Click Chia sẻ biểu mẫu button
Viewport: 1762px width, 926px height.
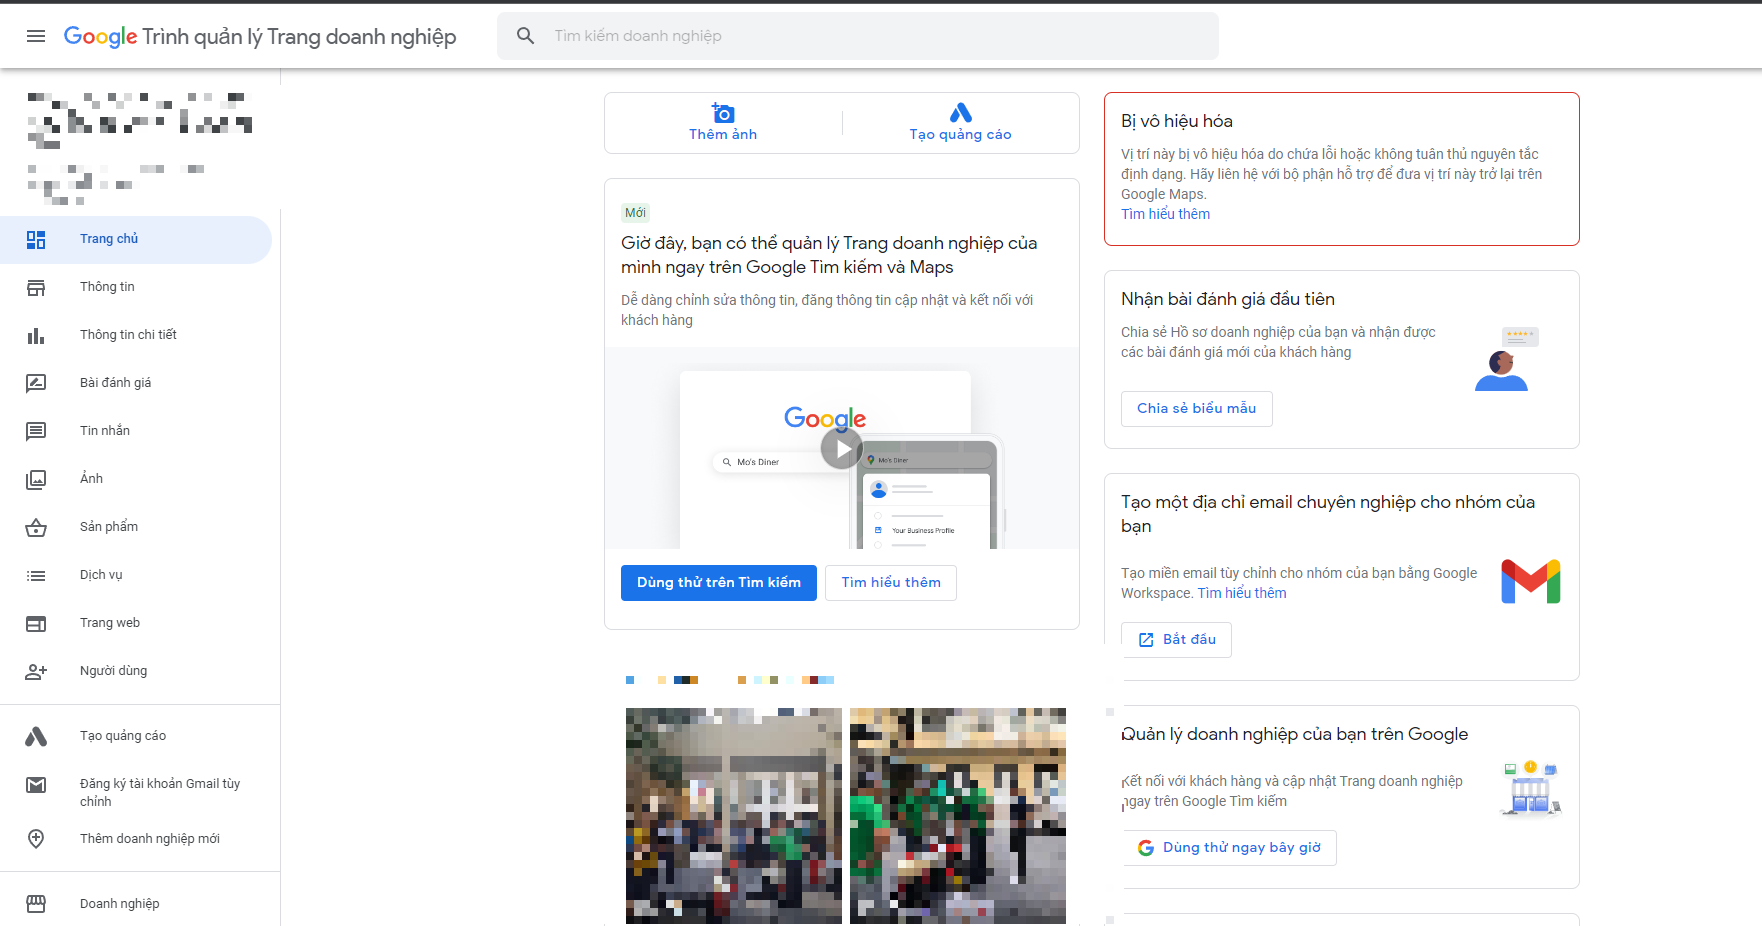[1196, 409]
